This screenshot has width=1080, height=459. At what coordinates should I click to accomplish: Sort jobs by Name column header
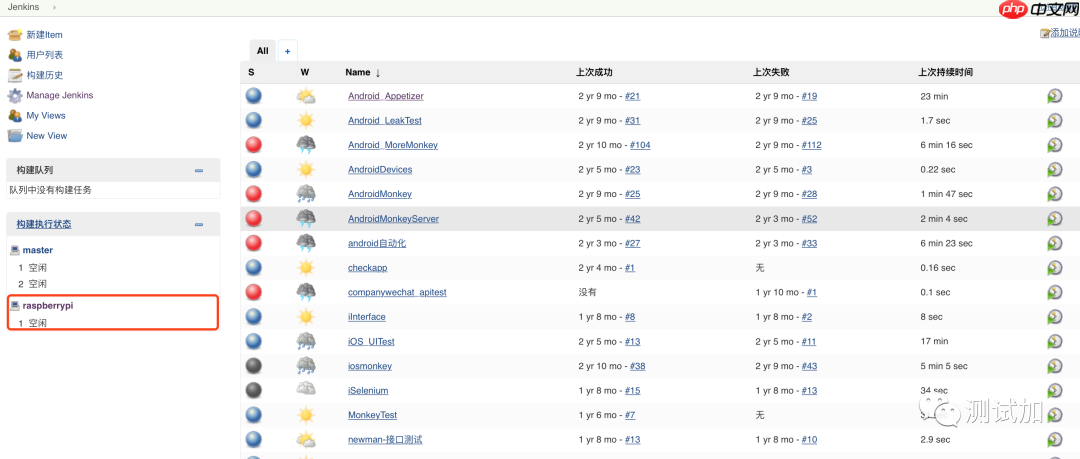(x=358, y=72)
